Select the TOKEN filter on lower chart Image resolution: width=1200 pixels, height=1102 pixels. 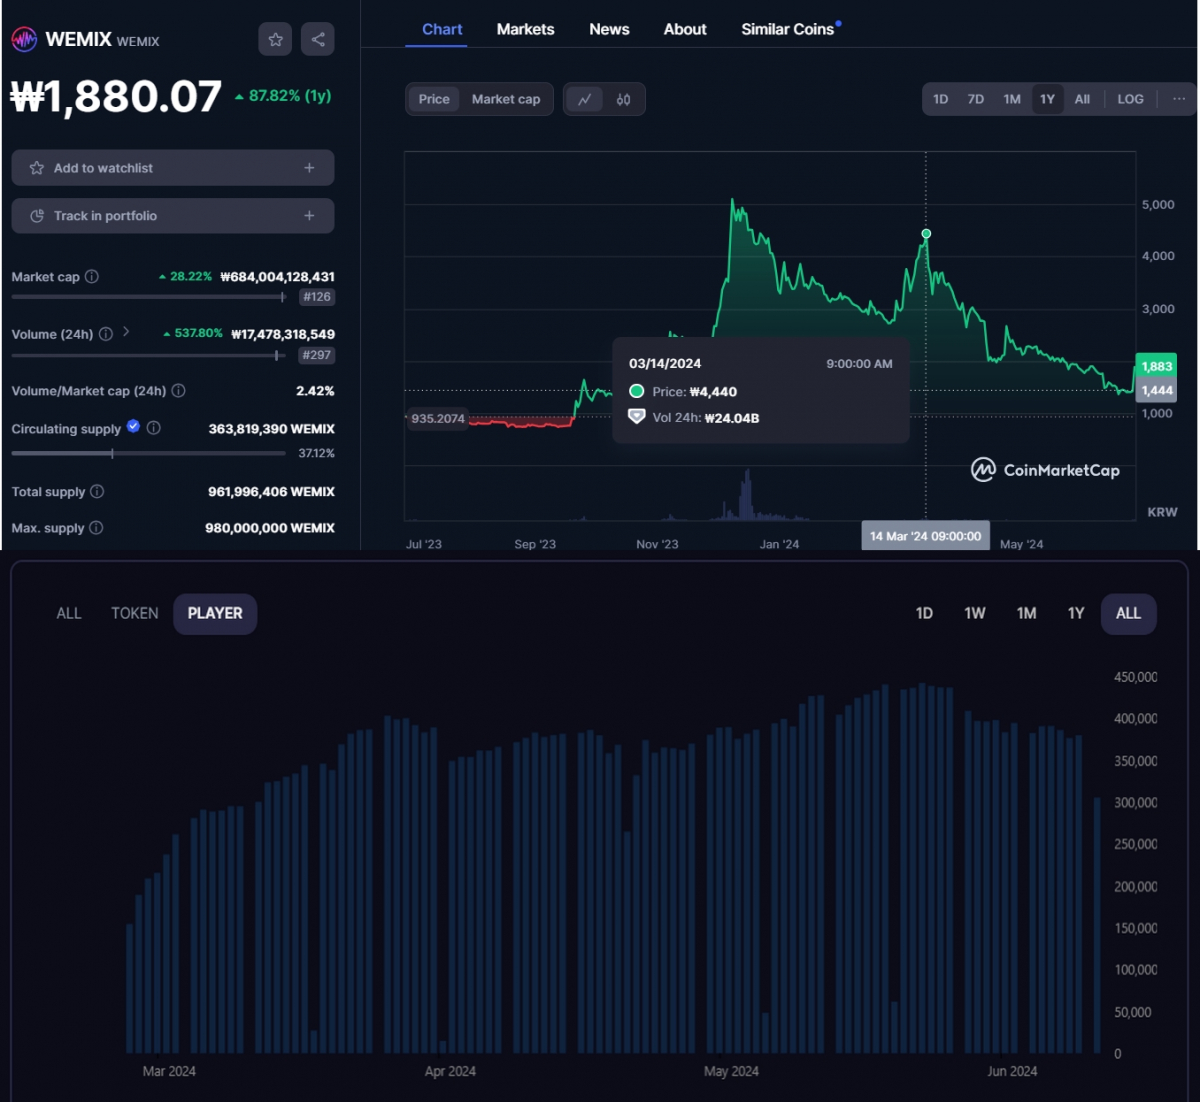pyautogui.click(x=134, y=613)
